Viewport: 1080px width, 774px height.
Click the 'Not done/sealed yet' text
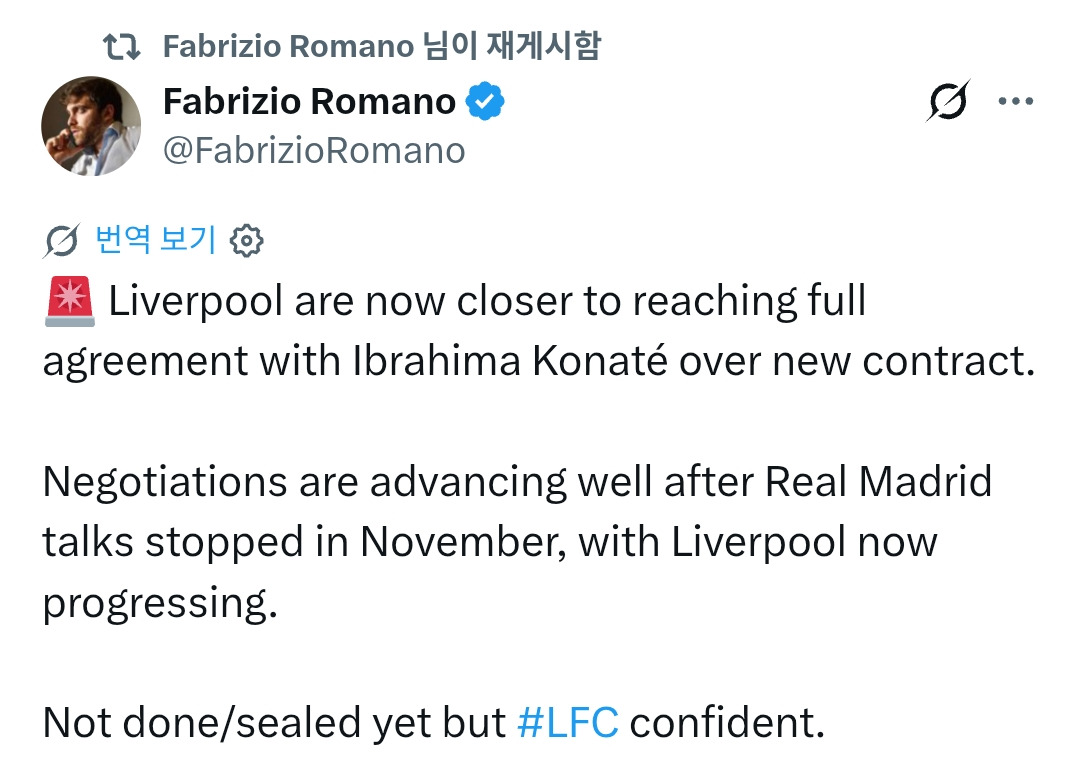point(274,722)
